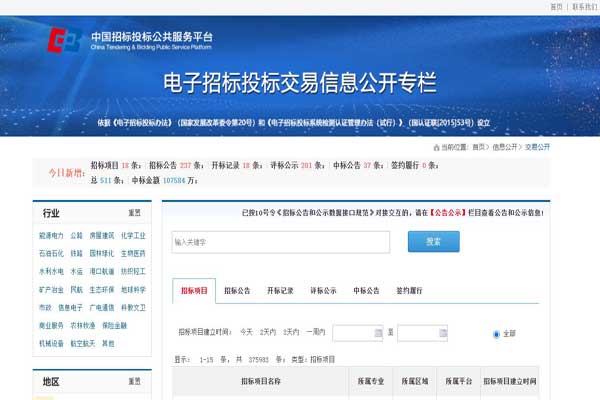Reset the 地区 filter with 重置

click(134, 381)
